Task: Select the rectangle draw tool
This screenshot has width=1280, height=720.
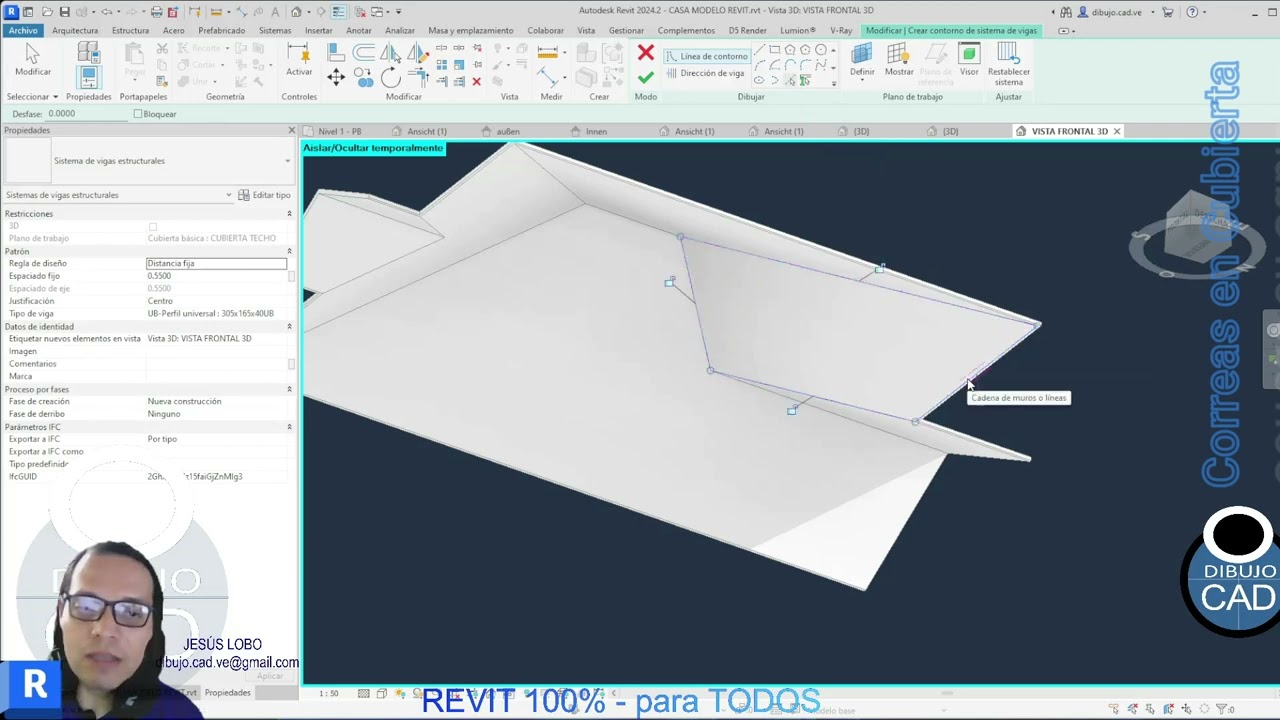Action: coord(775,50)
